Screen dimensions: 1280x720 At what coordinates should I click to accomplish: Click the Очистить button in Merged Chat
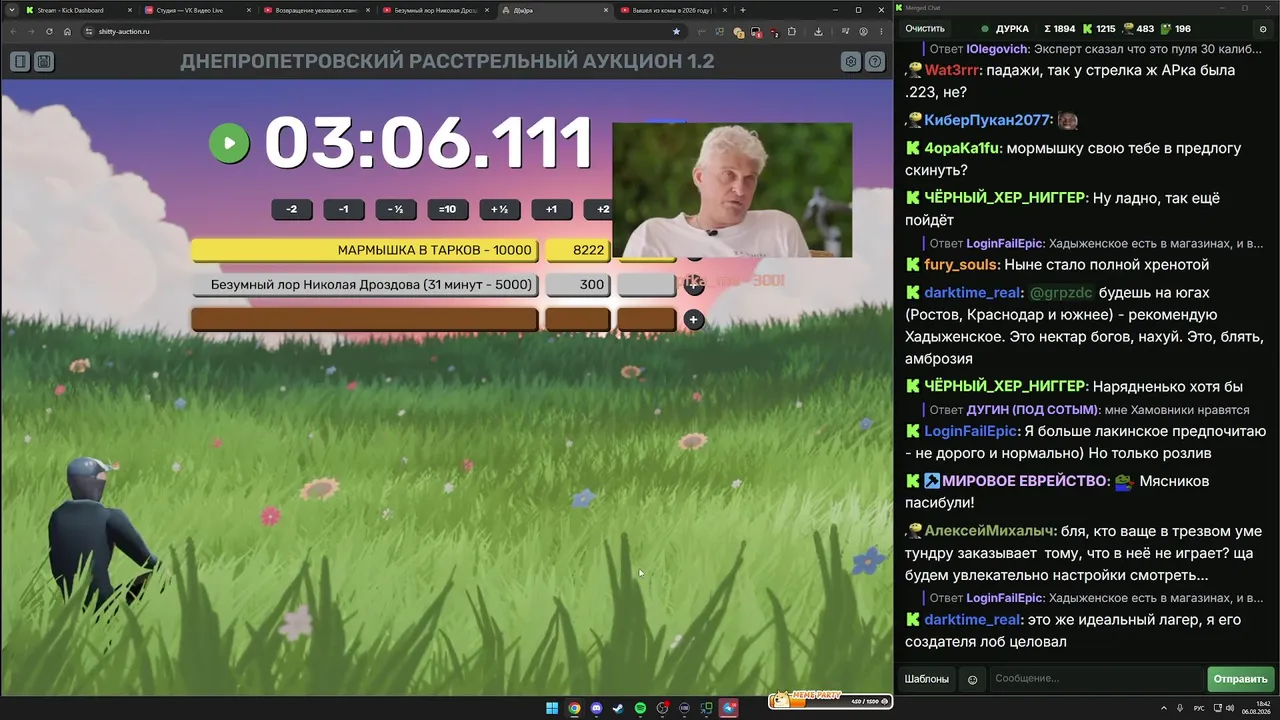pos(925,29)
